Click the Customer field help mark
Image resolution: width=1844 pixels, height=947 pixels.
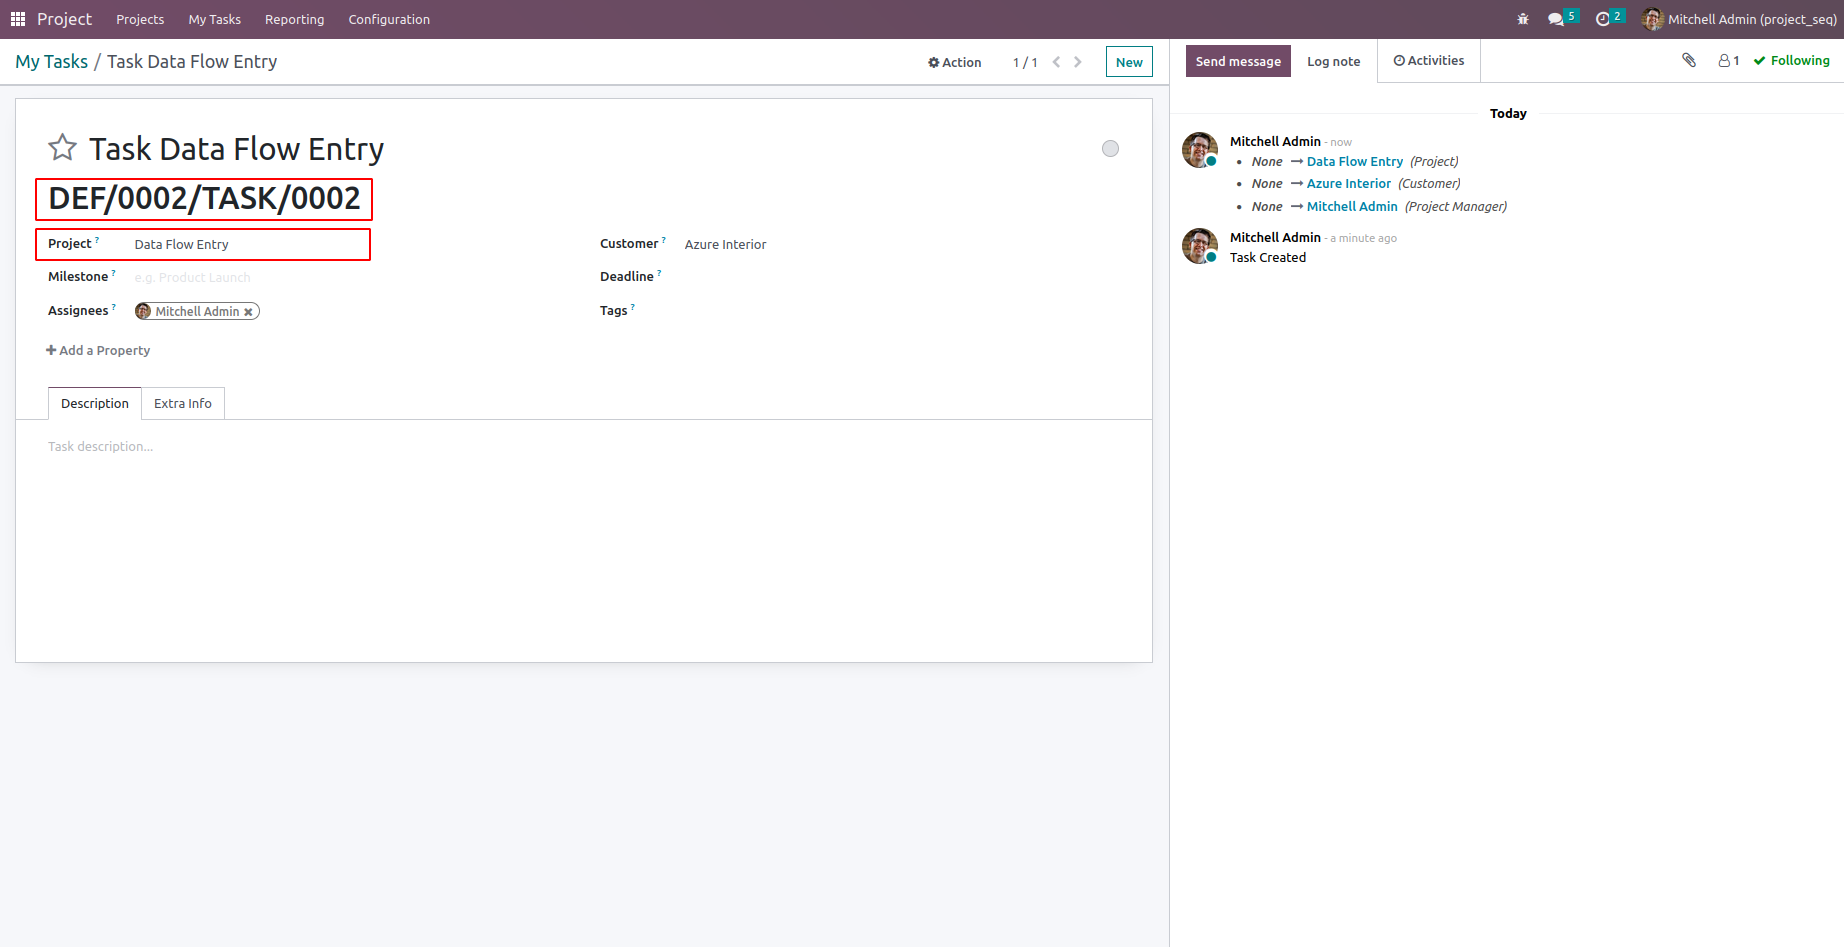coord(663,240)
